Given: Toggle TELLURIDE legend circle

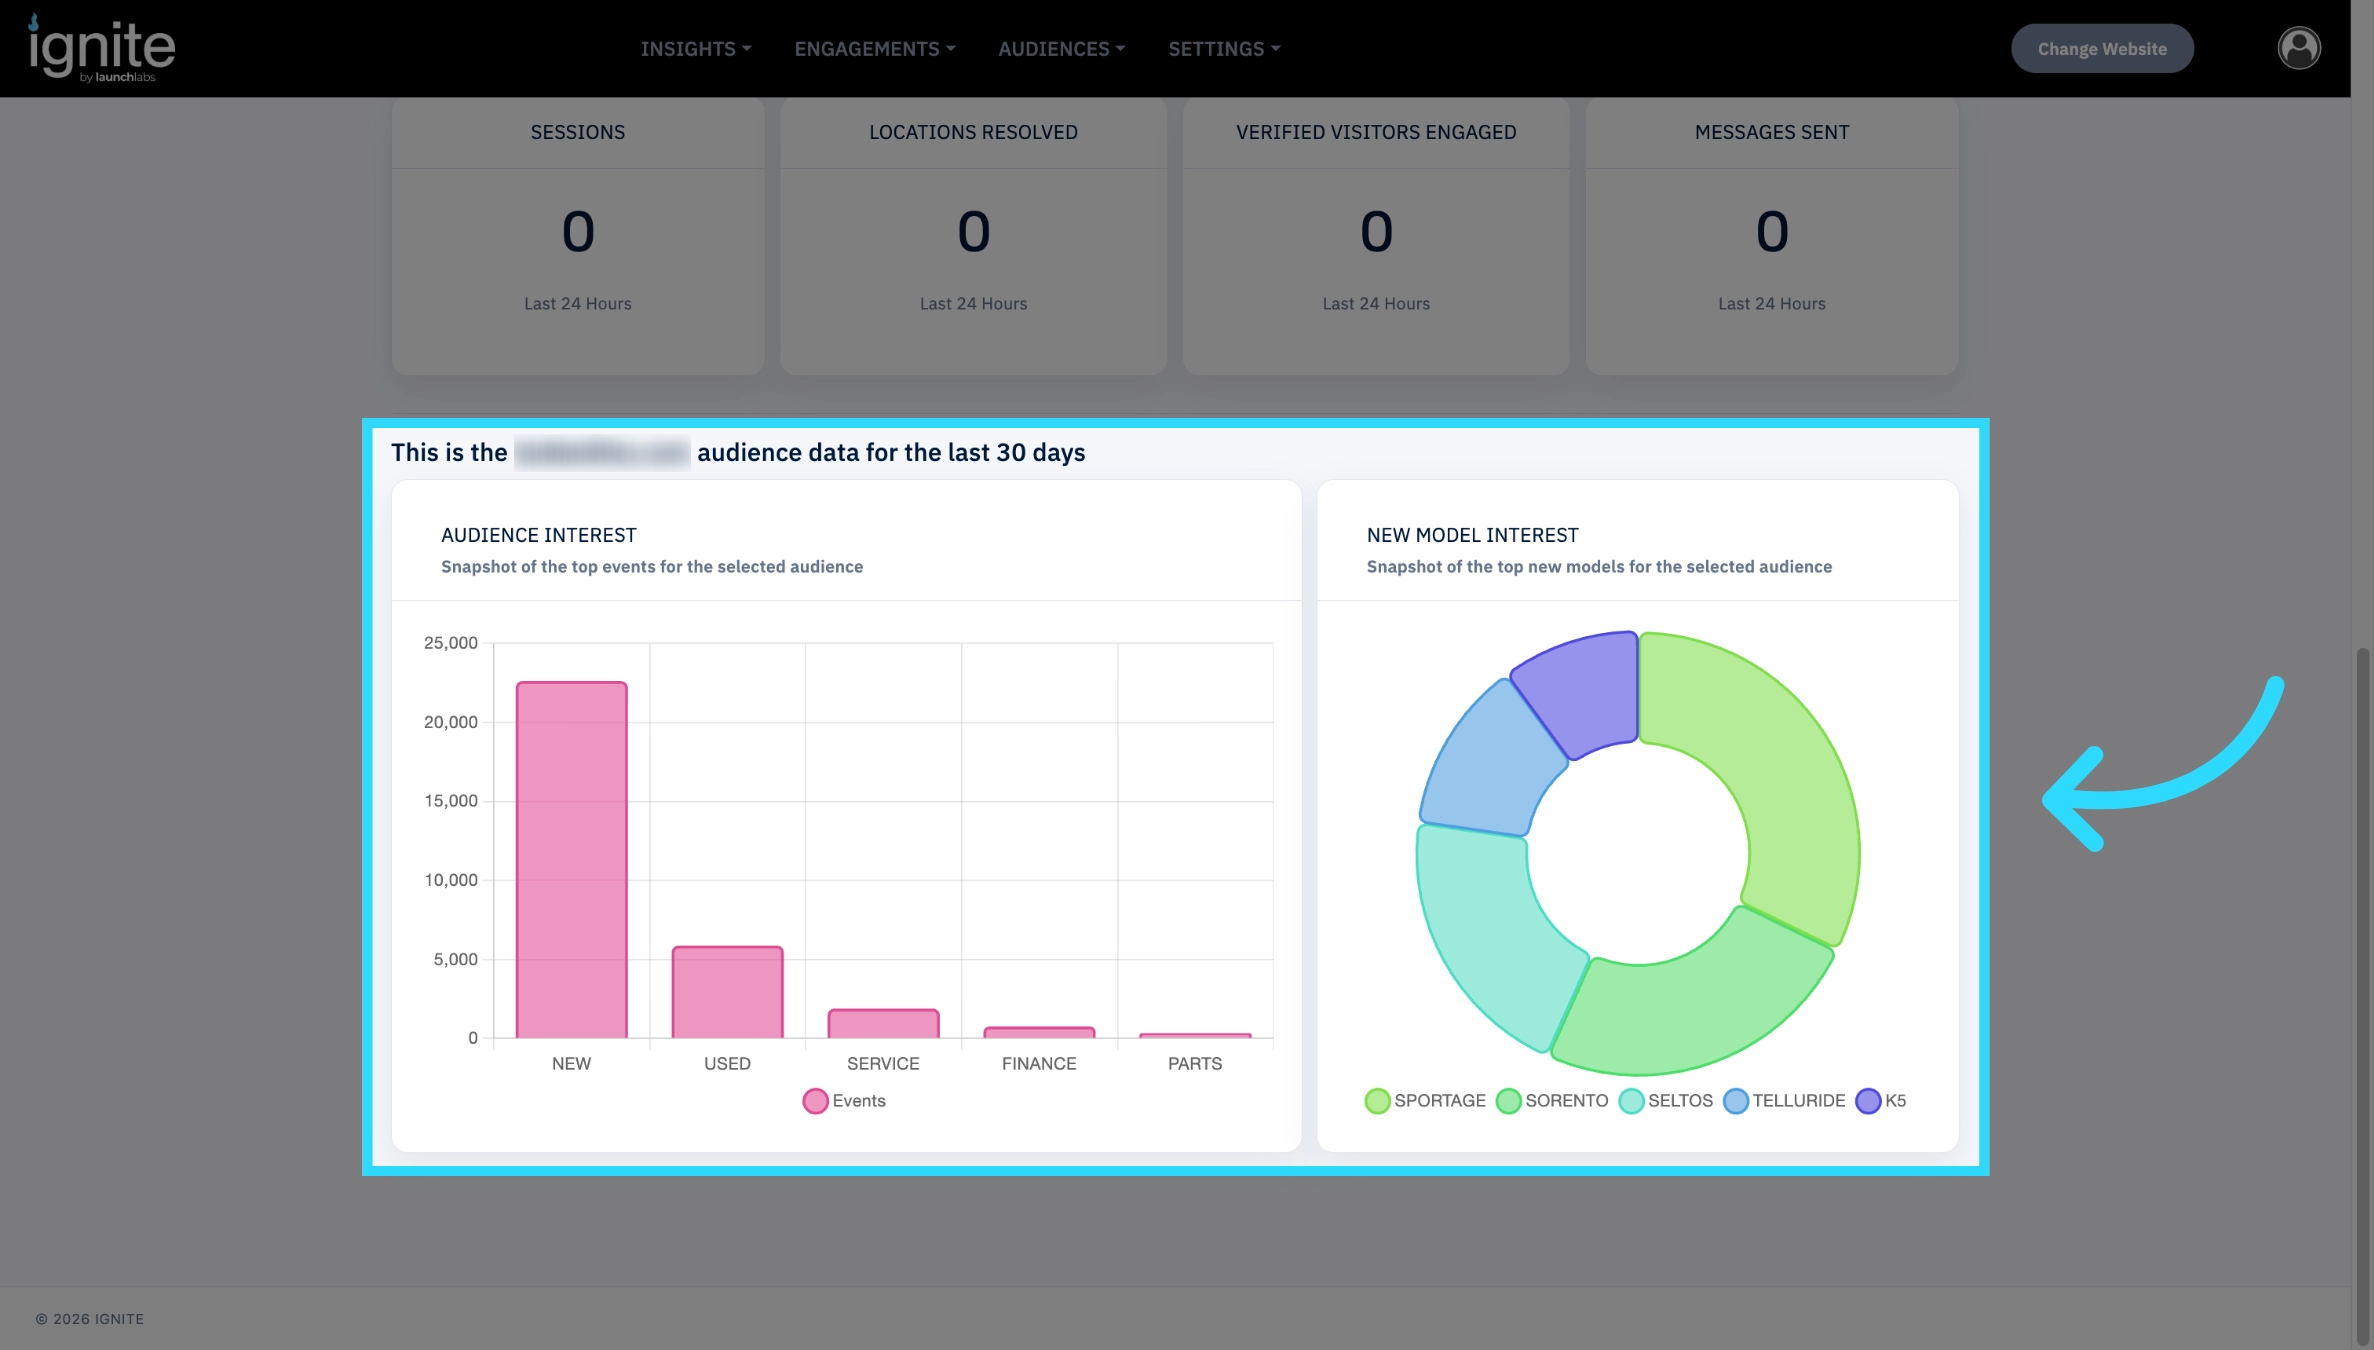Looking at the screenshot, I should point(1736,1101).
